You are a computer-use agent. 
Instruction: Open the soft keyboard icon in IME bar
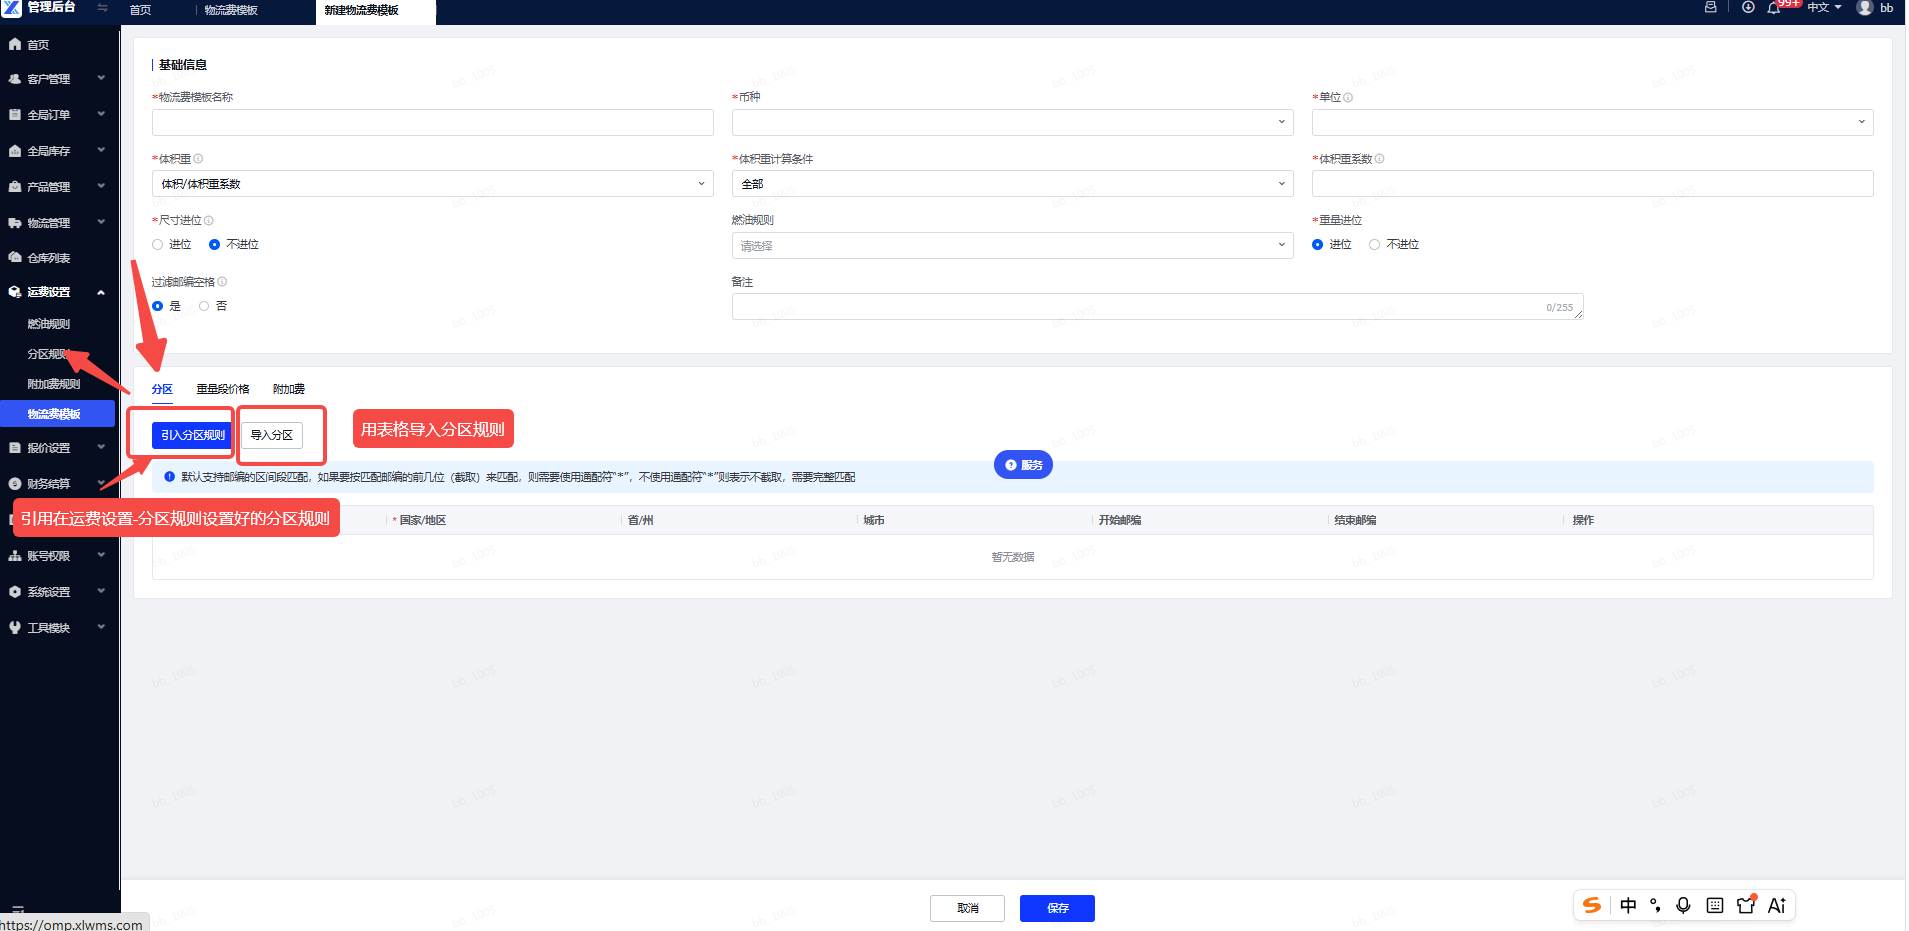pos(1715,905)
